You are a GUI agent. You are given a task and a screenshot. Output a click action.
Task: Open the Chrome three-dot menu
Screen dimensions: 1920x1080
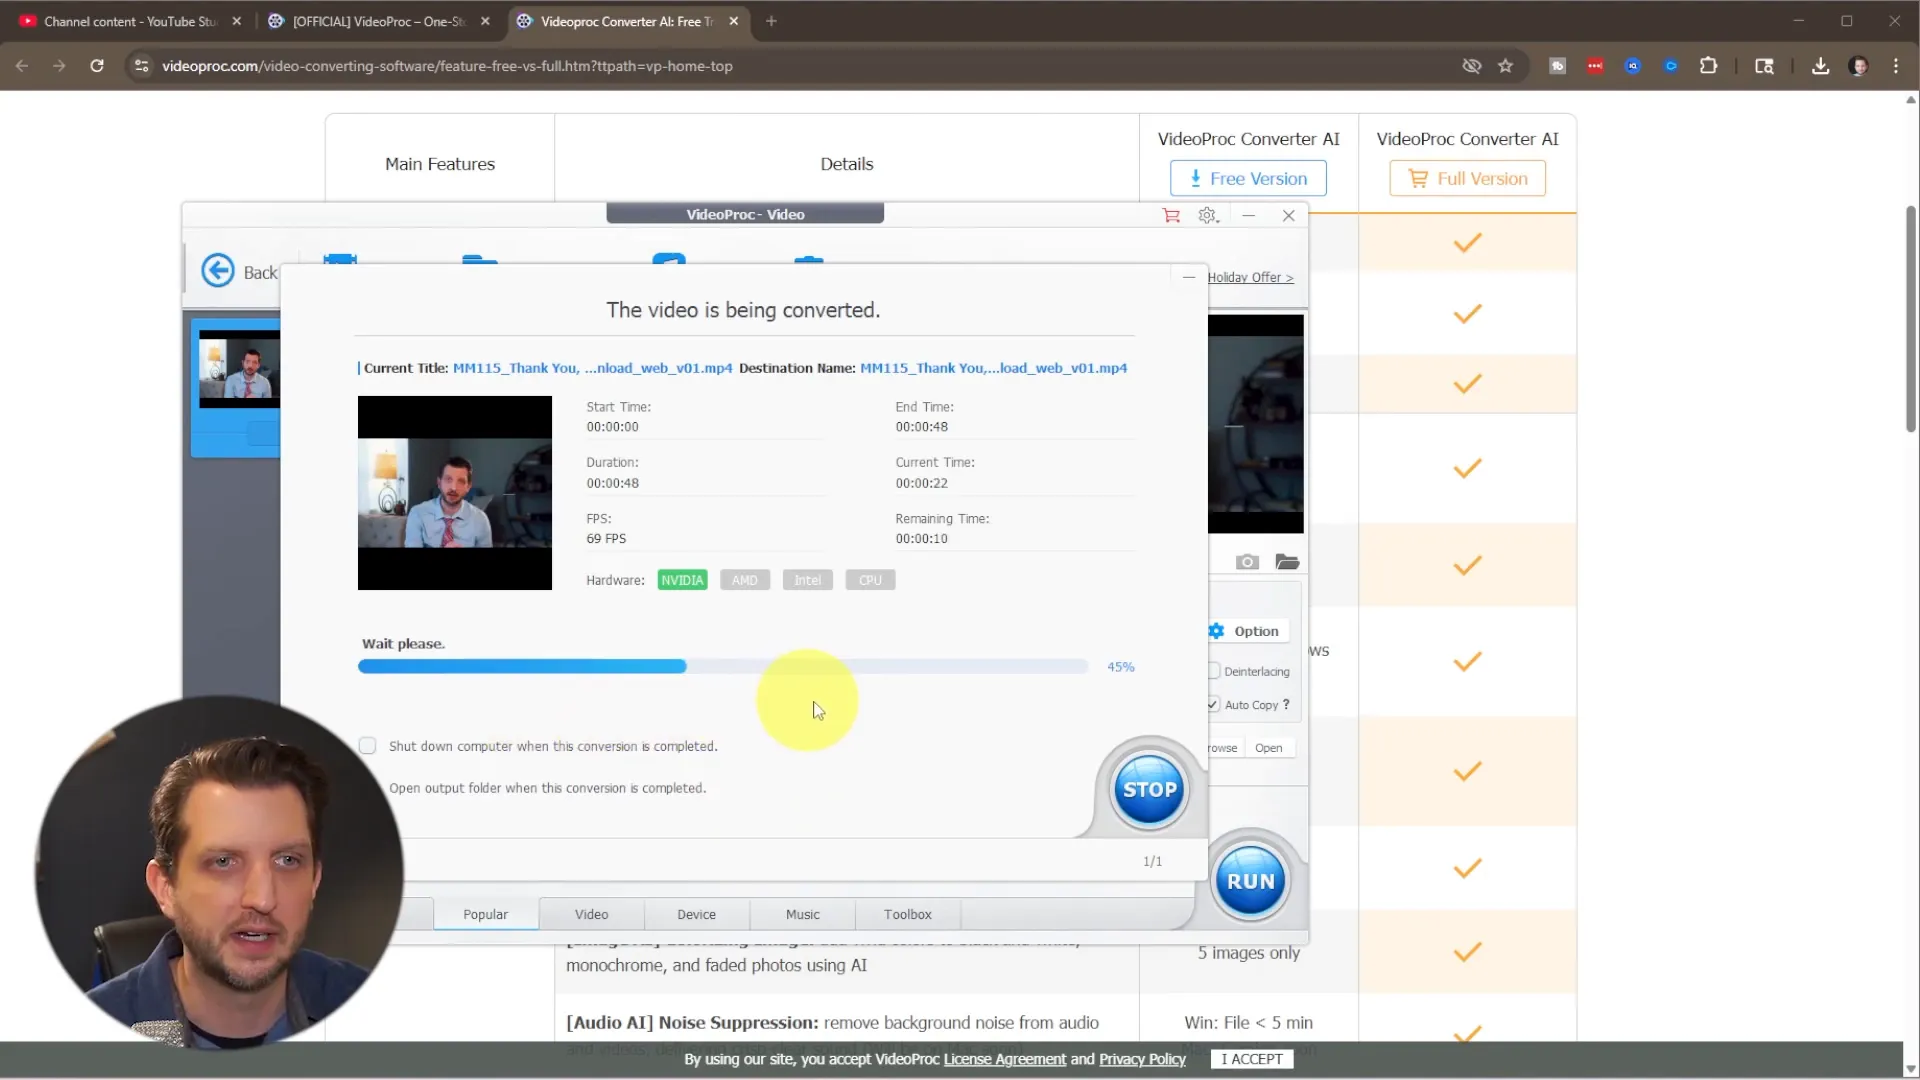(x=1896, y=66)
